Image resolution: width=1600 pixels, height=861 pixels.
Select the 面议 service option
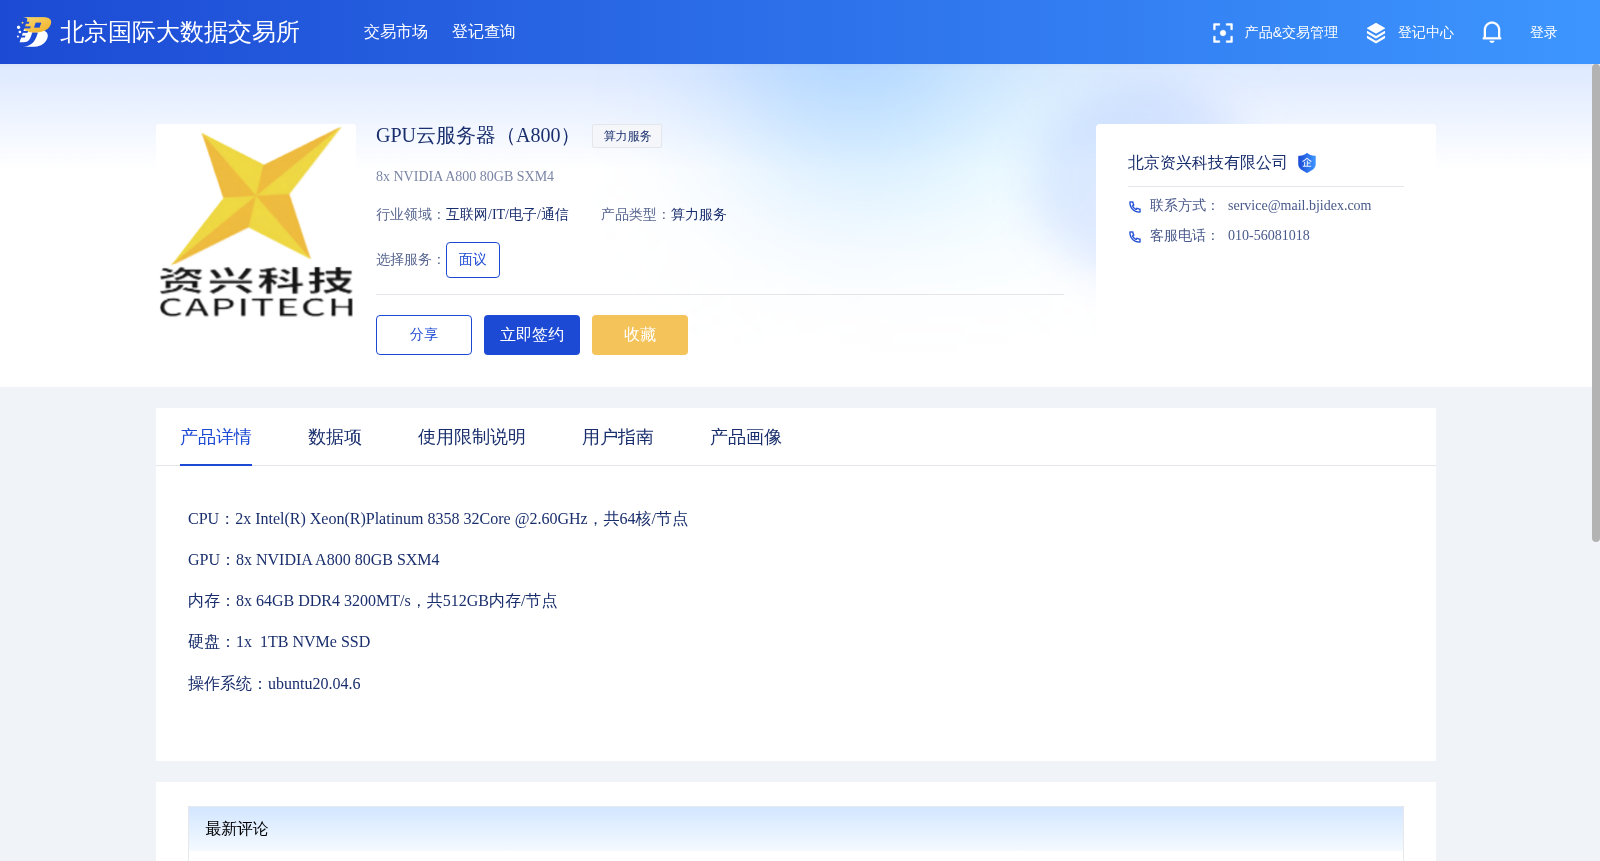point(473,260)
